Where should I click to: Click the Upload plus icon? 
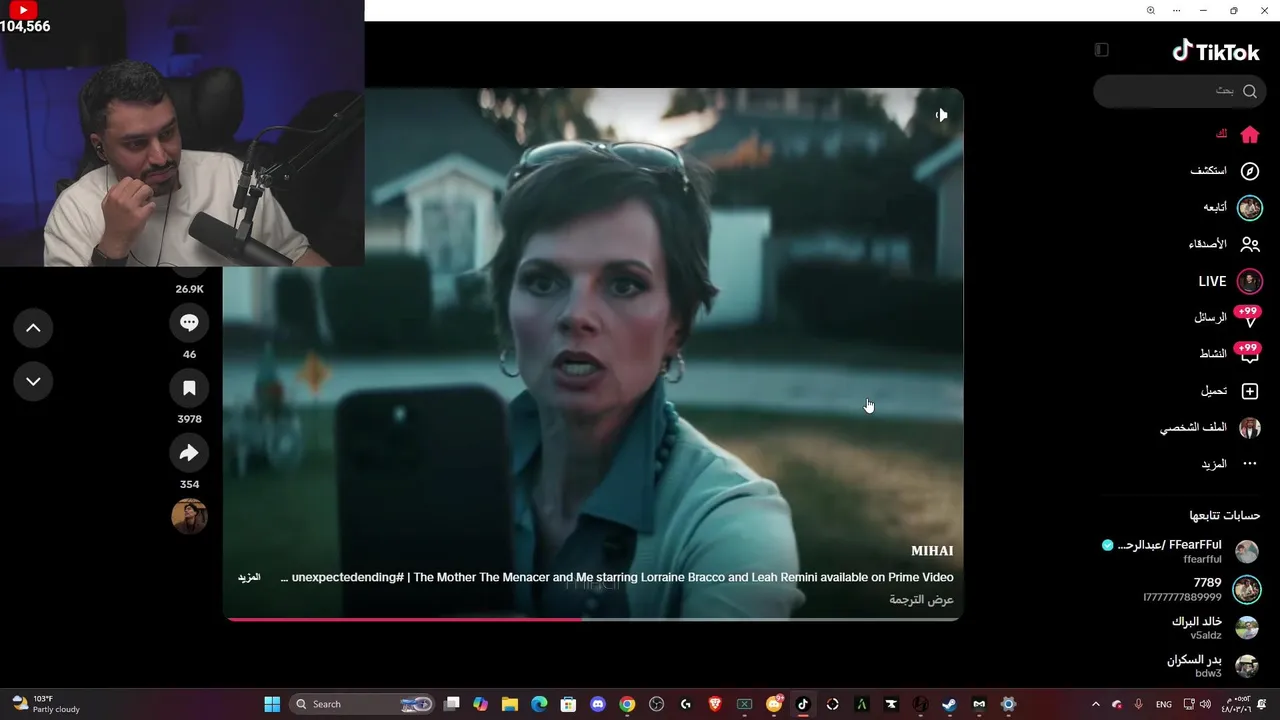pos(1249,391)
